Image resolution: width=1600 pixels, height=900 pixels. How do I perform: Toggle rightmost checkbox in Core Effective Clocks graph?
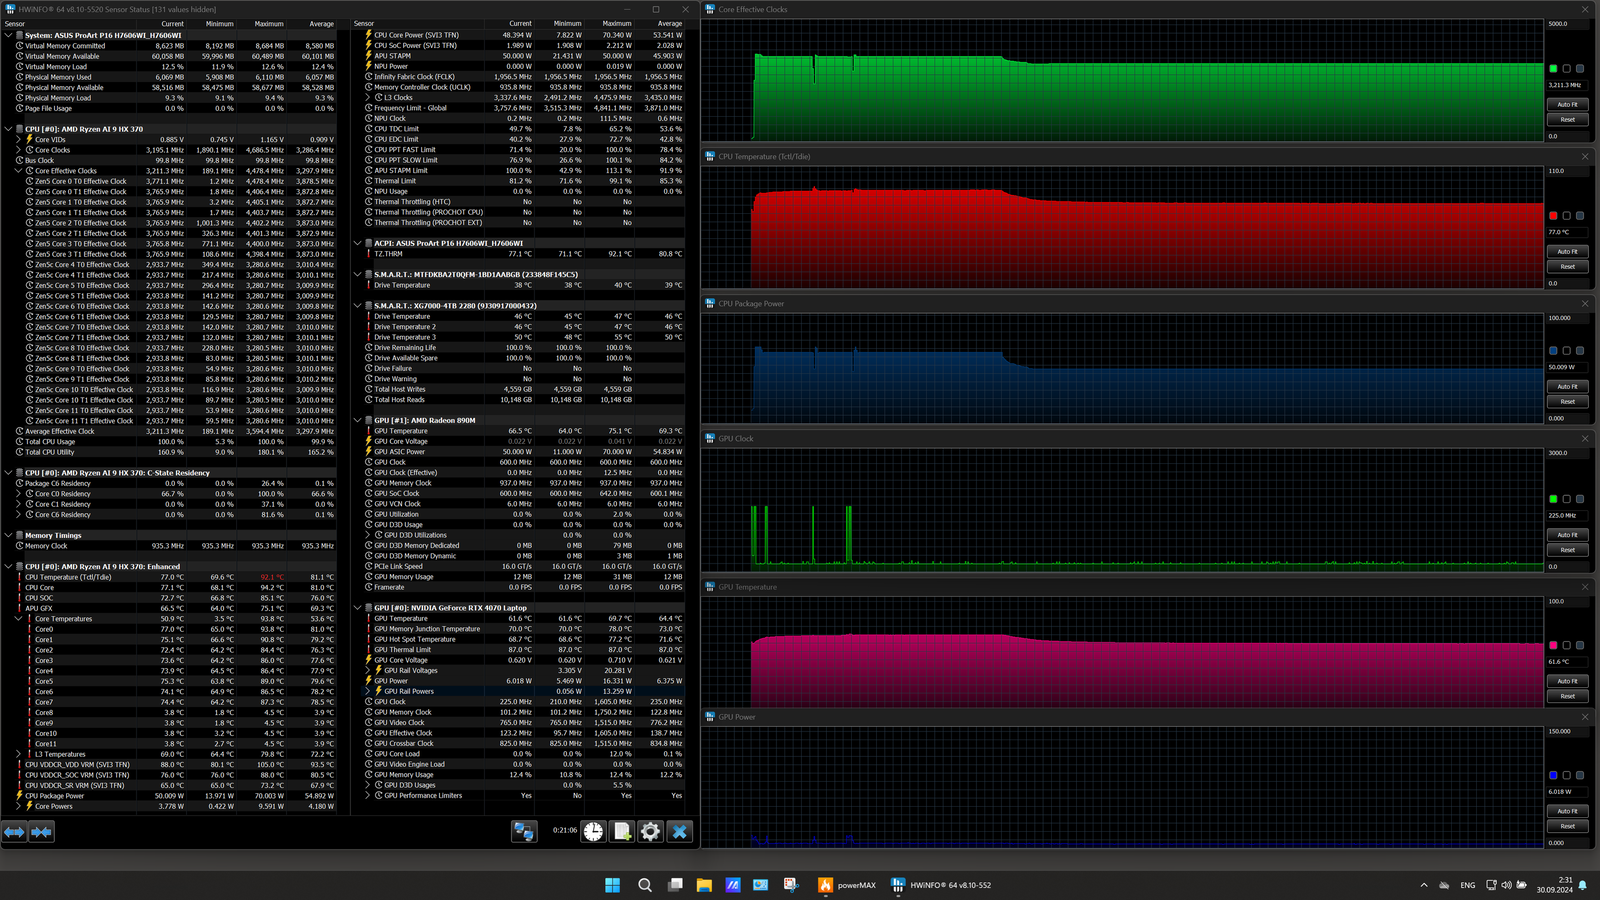1580,69
